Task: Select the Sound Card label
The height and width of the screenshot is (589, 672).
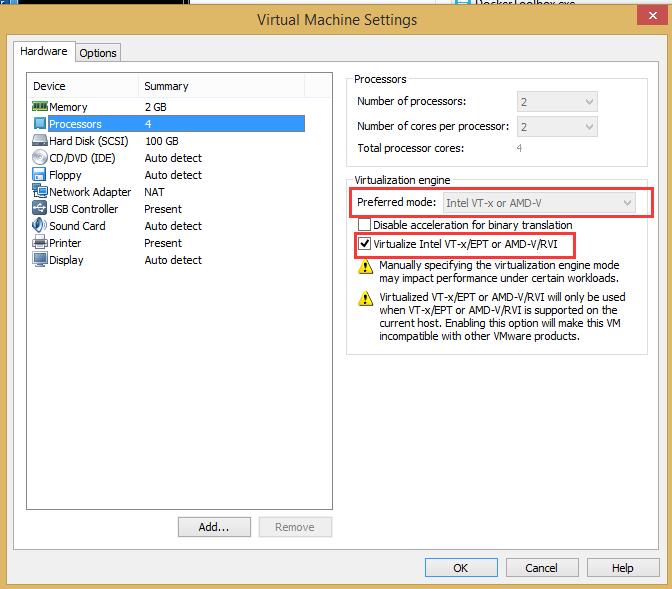Action: (77, 226)
